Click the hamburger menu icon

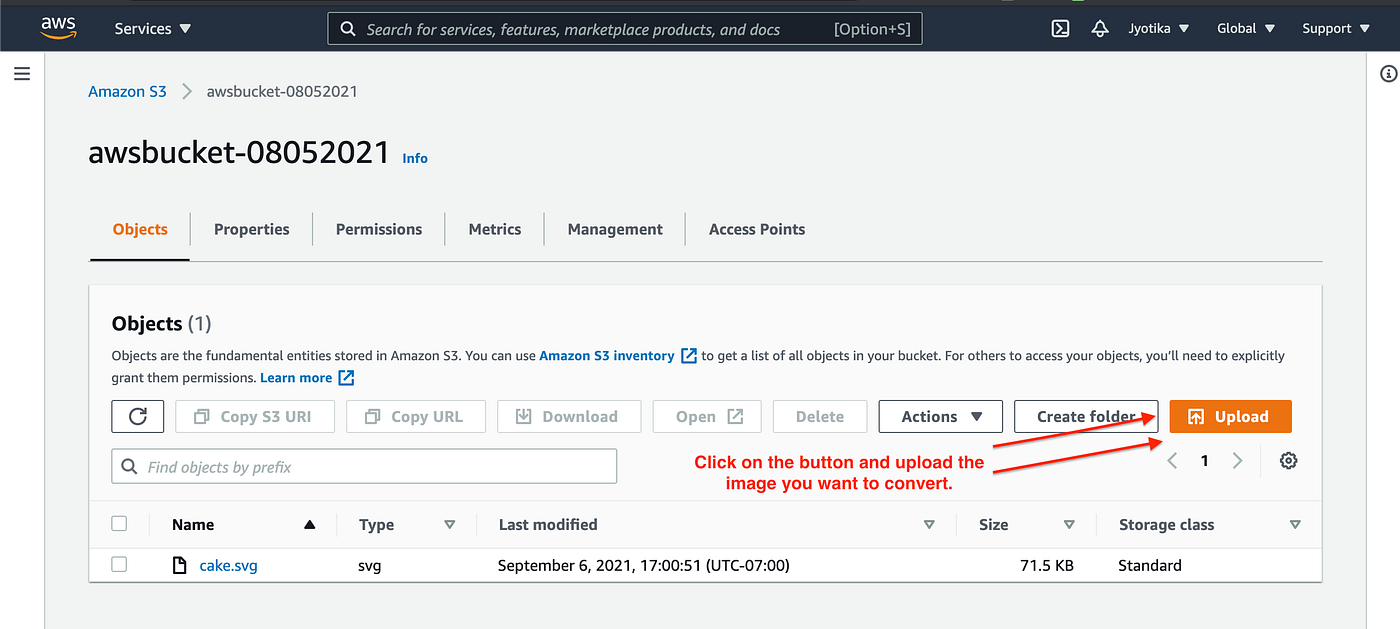[x=21, y=73]
